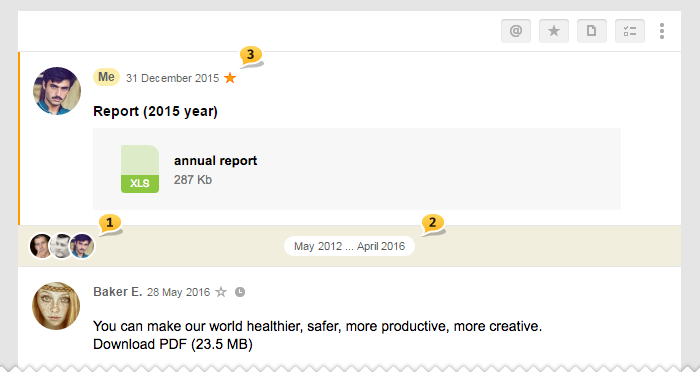Click the middle grayscale participant avatar

[61, 246]
